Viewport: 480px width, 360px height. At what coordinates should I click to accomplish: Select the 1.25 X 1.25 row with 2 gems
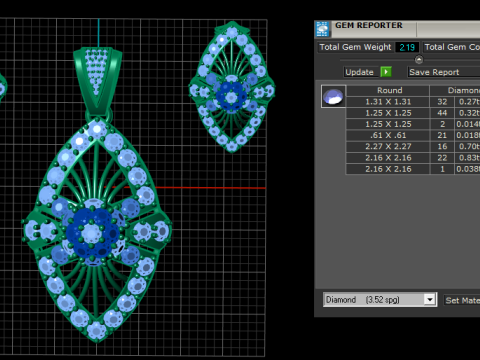click(413, 124)
